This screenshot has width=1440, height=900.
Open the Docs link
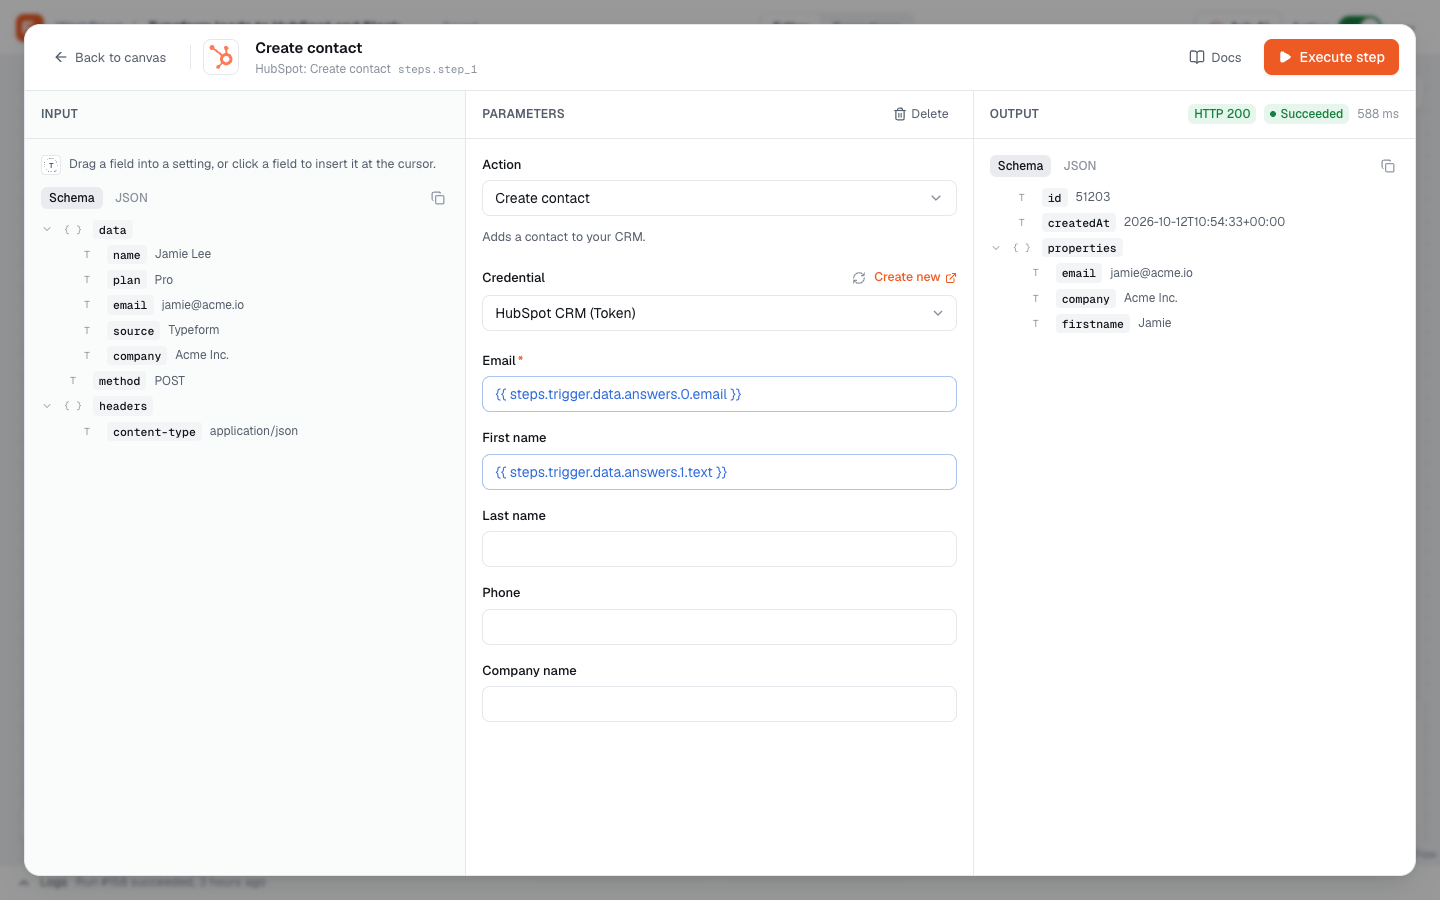click(x=1215, y=57)
